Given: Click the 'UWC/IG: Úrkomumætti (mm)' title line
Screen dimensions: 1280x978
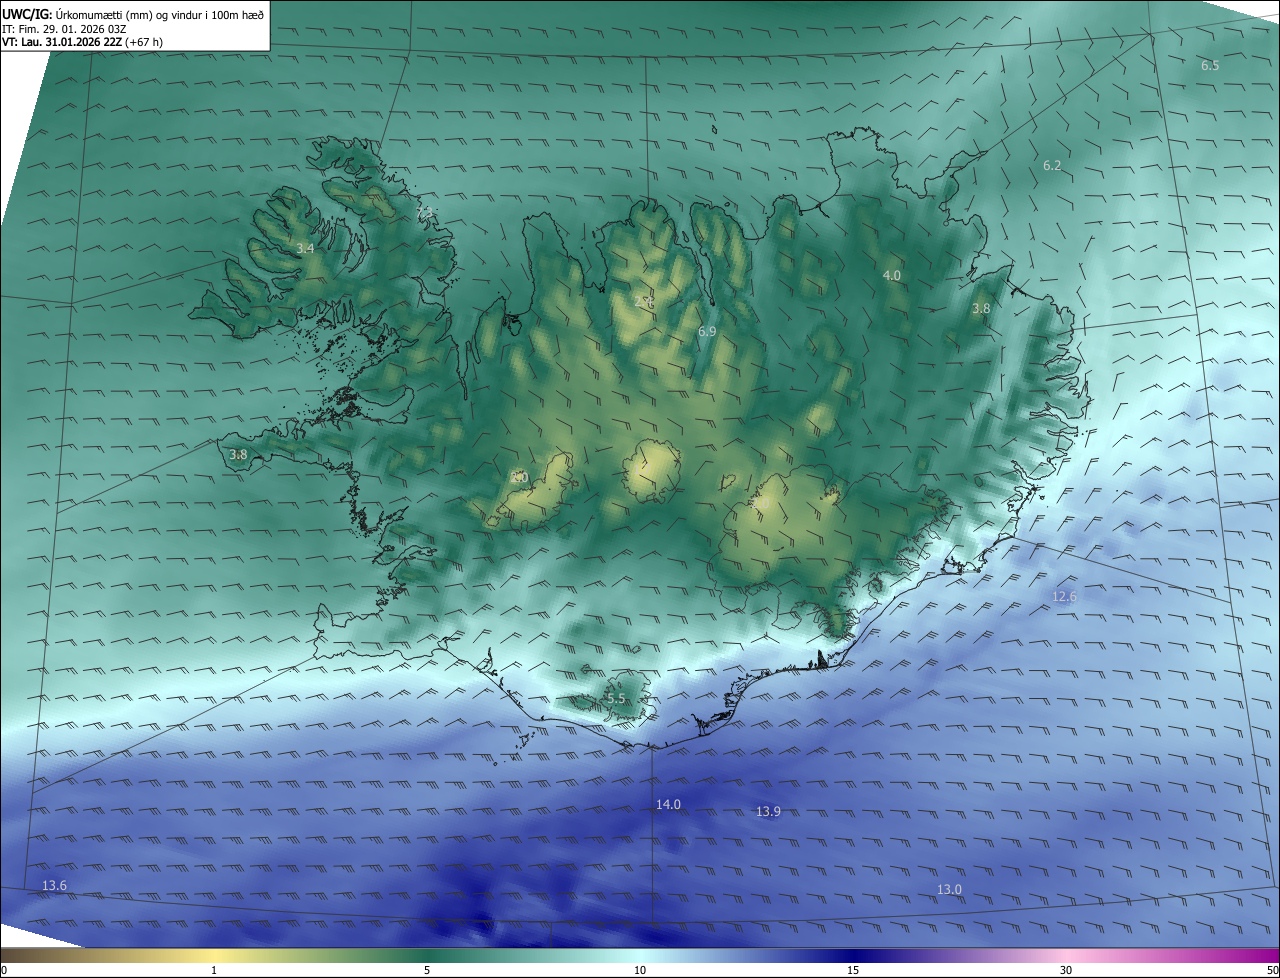Looking at the screenshot, I should pos(133,13).
